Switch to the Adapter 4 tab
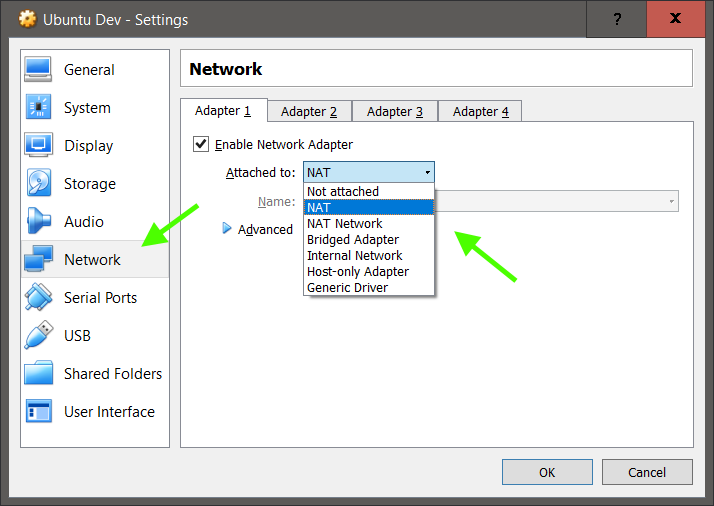This screenshot has height=506, width=714. coord(480,112)
